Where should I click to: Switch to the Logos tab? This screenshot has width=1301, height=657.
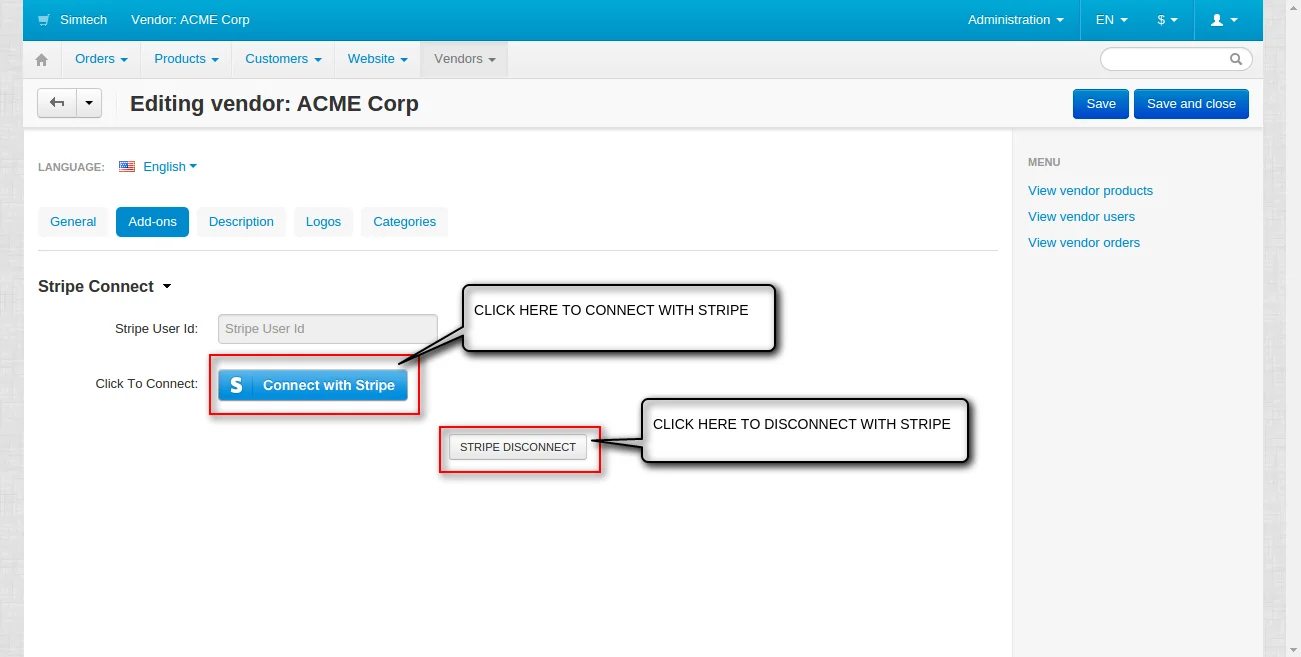(323, 222)
